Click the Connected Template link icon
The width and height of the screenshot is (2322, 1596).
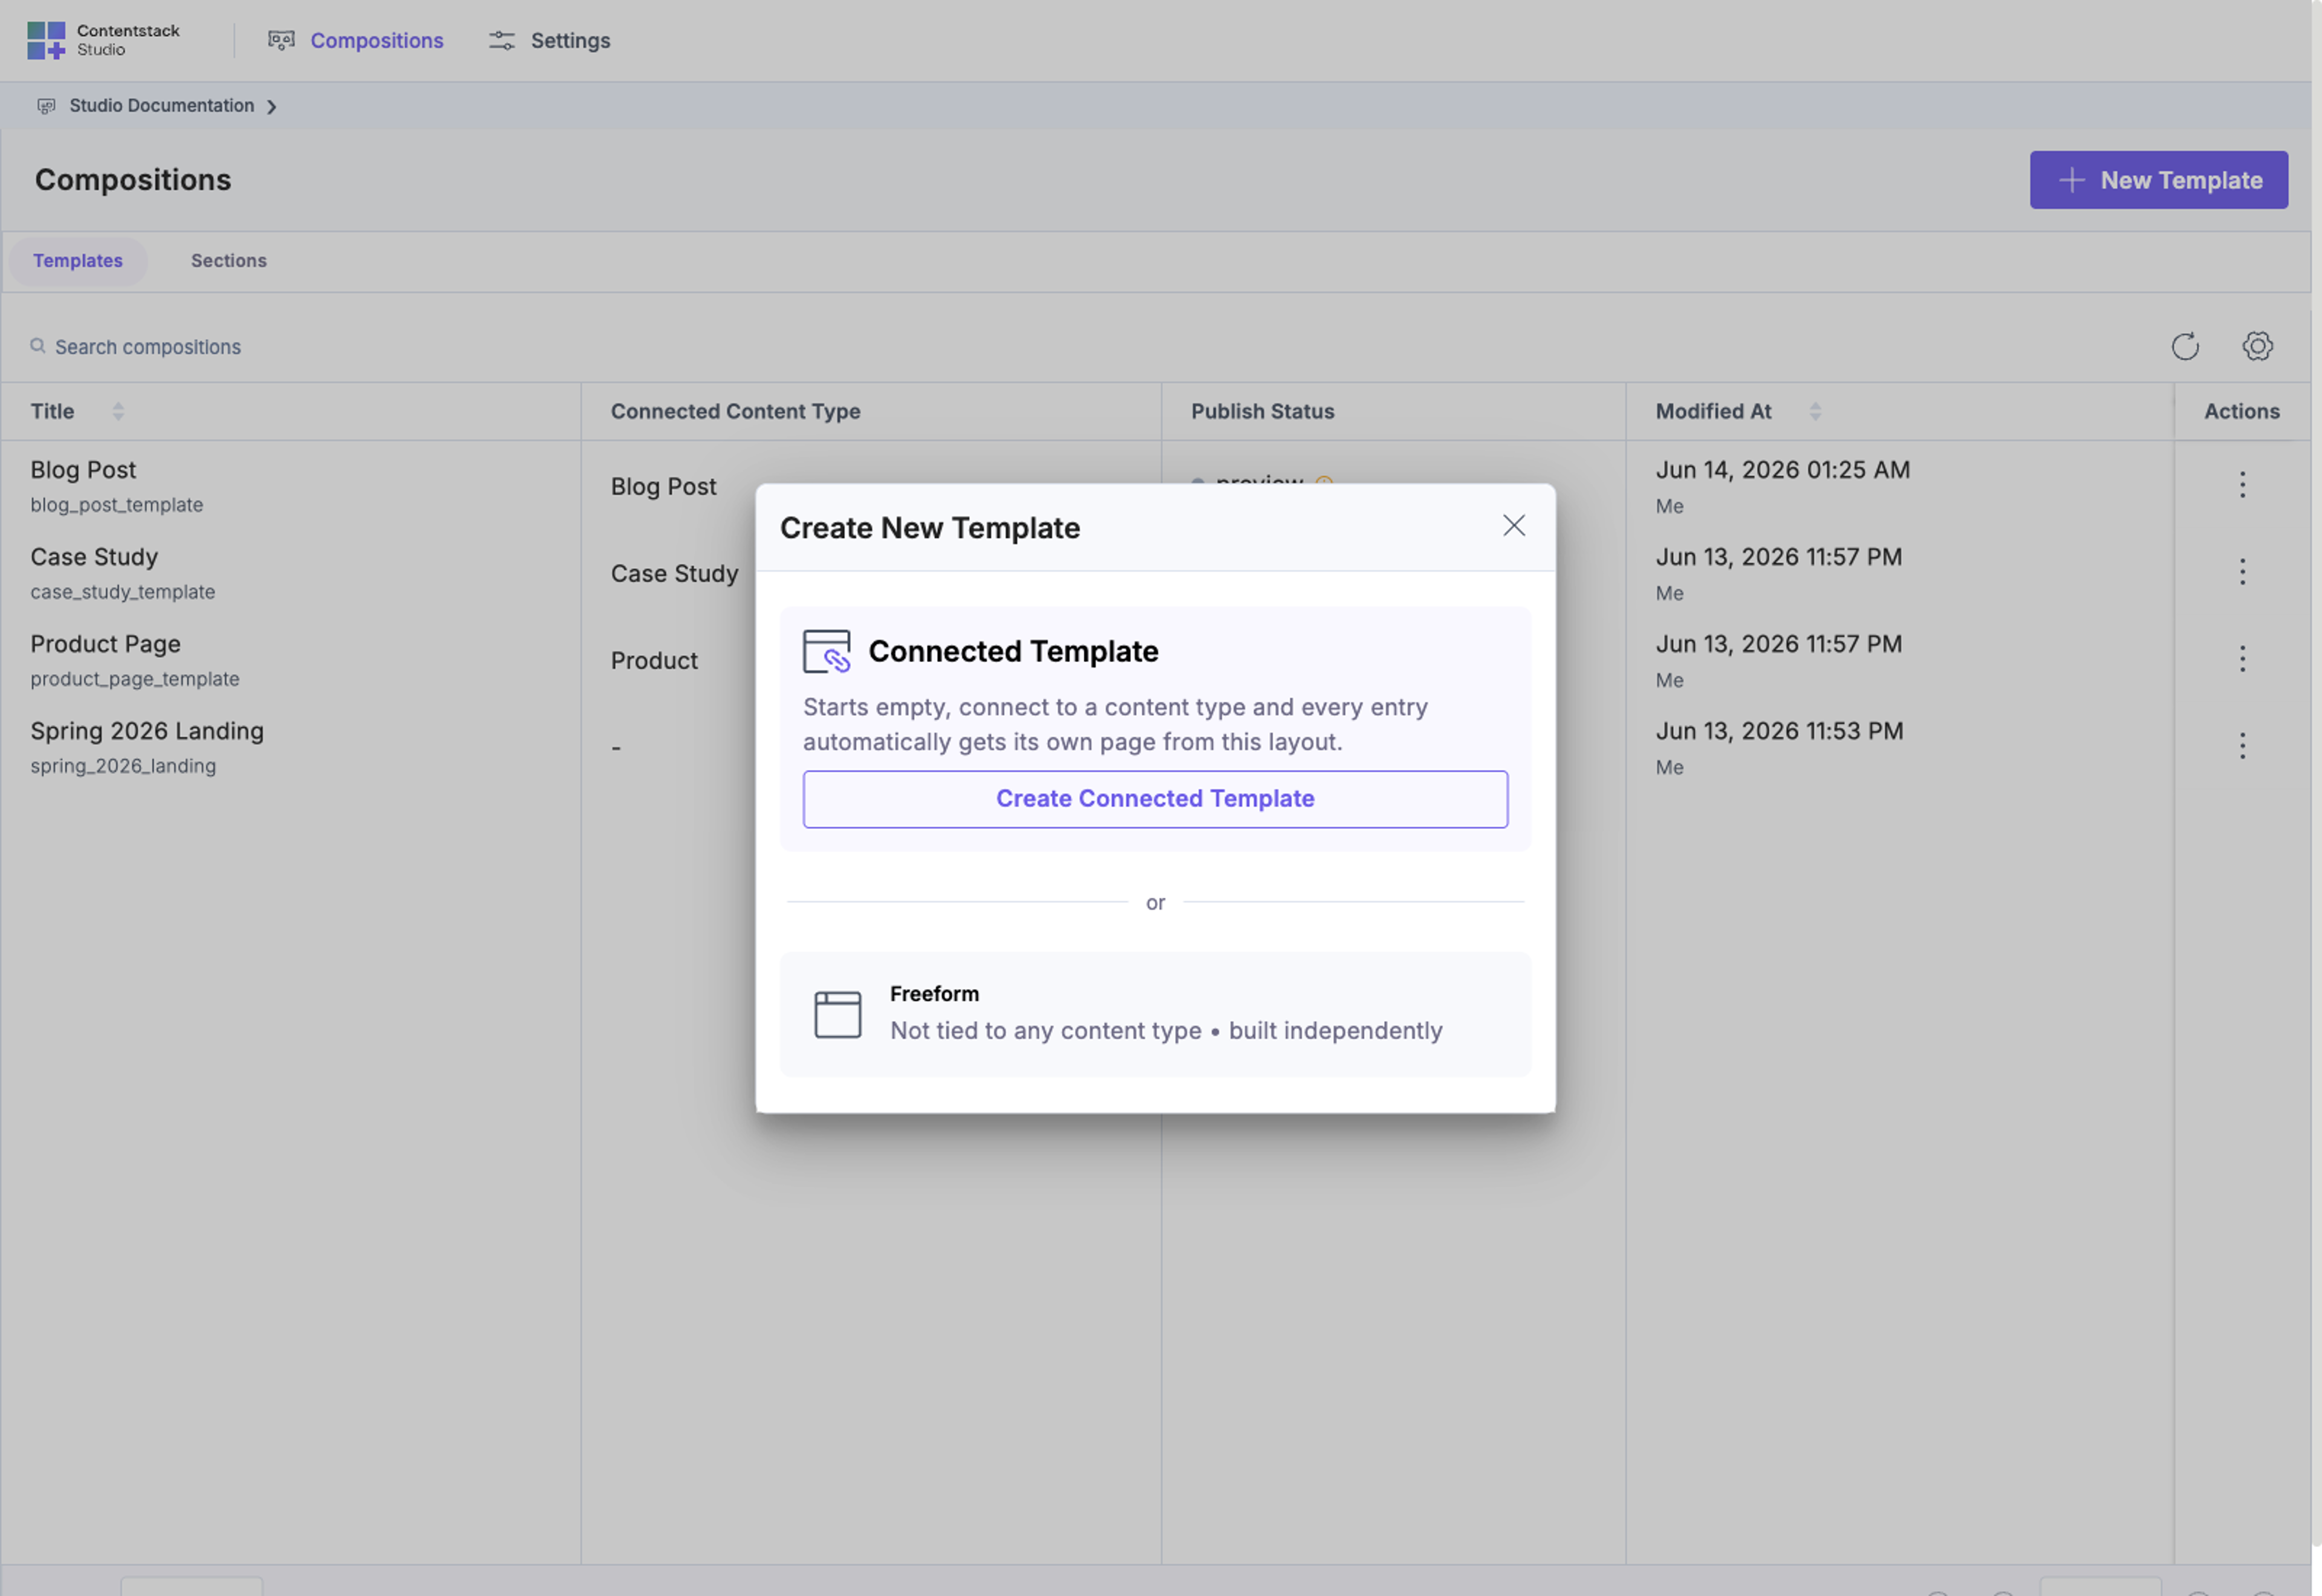point(826,651)
